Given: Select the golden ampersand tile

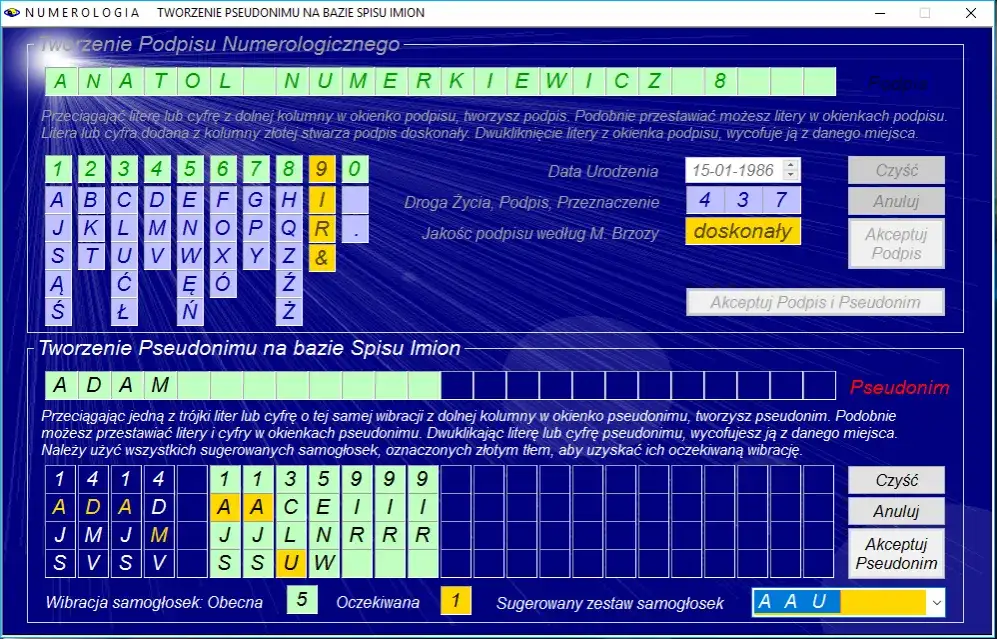Looking at the screenshot, I should click(x=322, y=258).
